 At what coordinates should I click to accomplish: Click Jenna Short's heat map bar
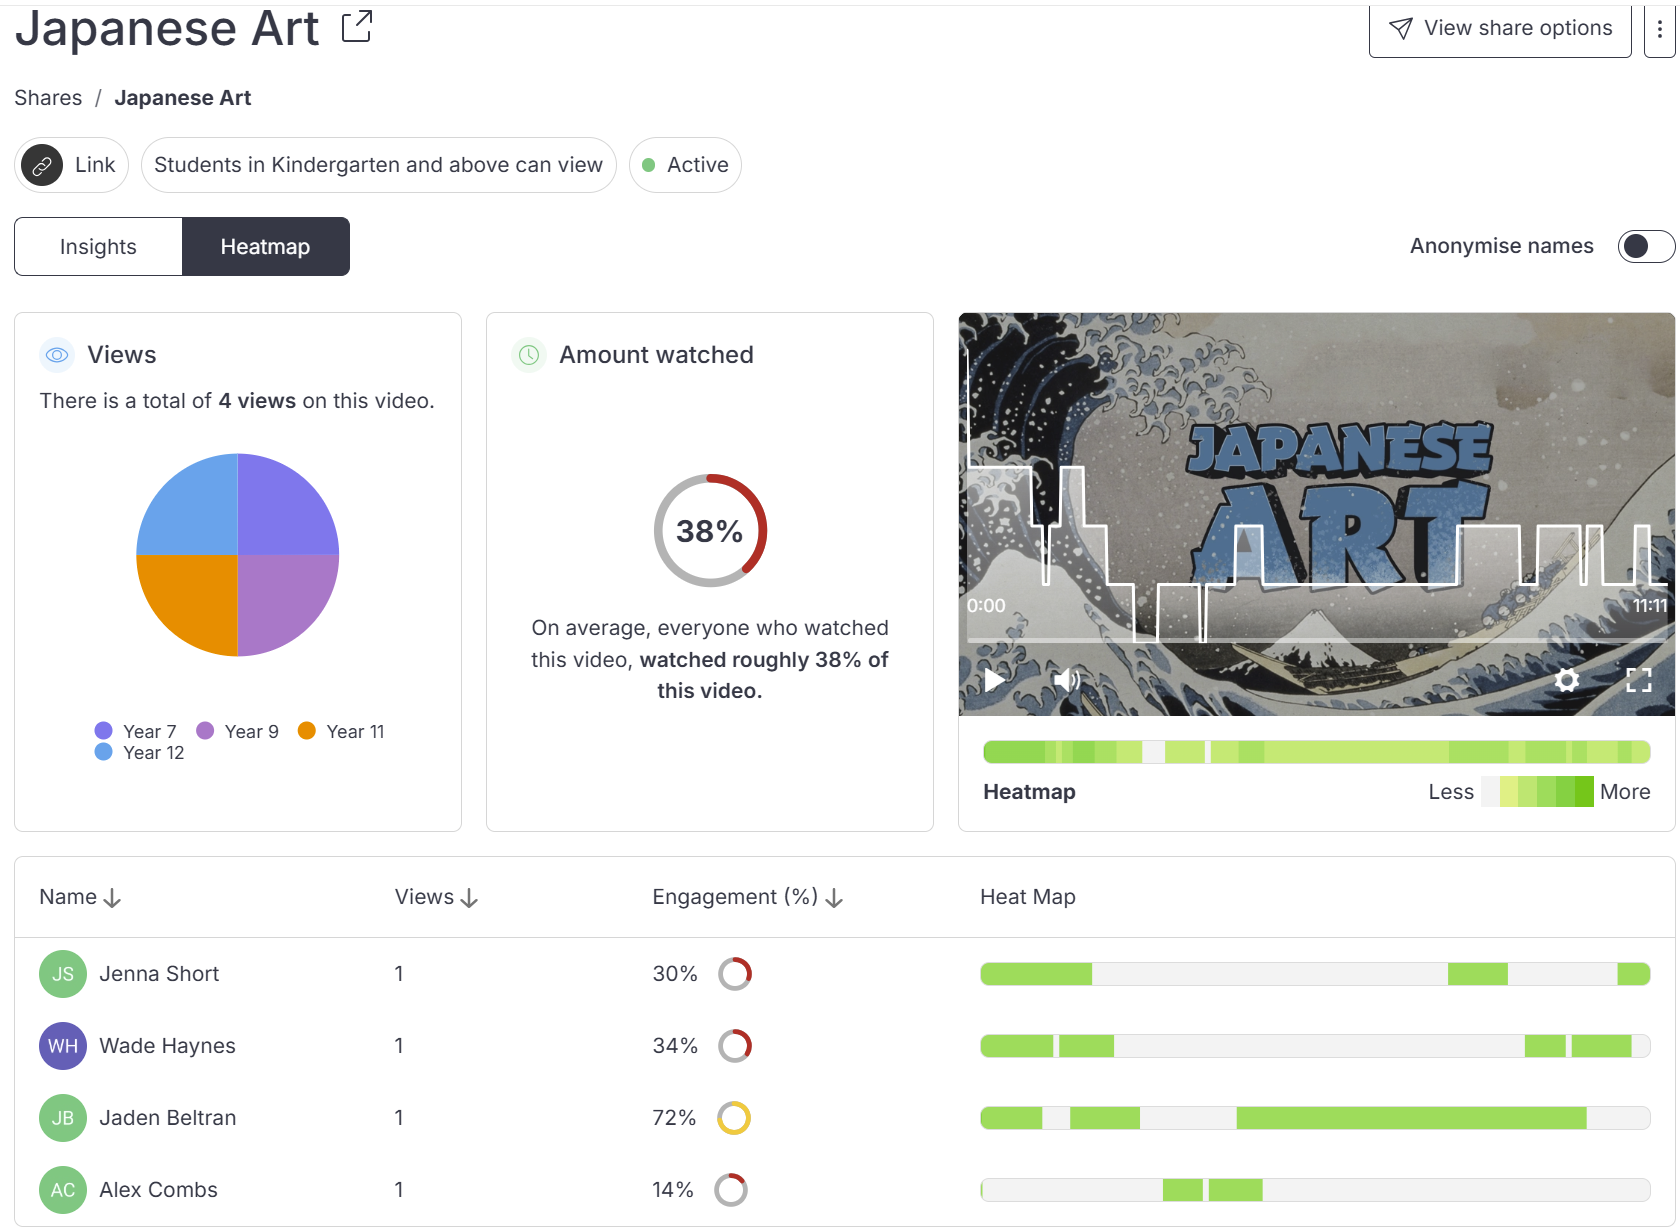(1315, 974)
